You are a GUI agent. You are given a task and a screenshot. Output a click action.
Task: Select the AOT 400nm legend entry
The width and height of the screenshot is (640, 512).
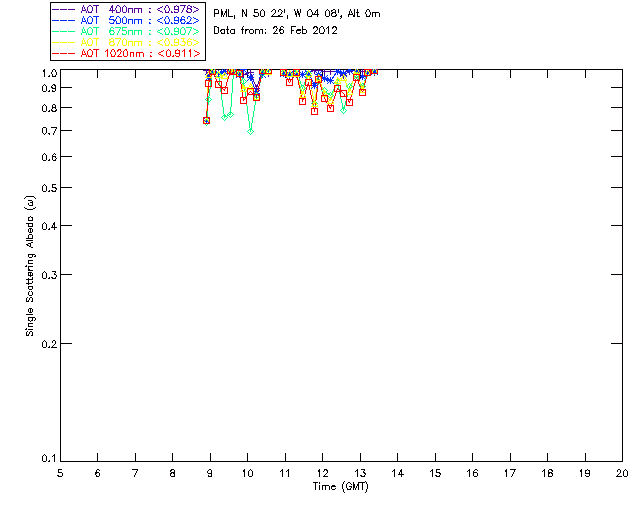[126, 9]
